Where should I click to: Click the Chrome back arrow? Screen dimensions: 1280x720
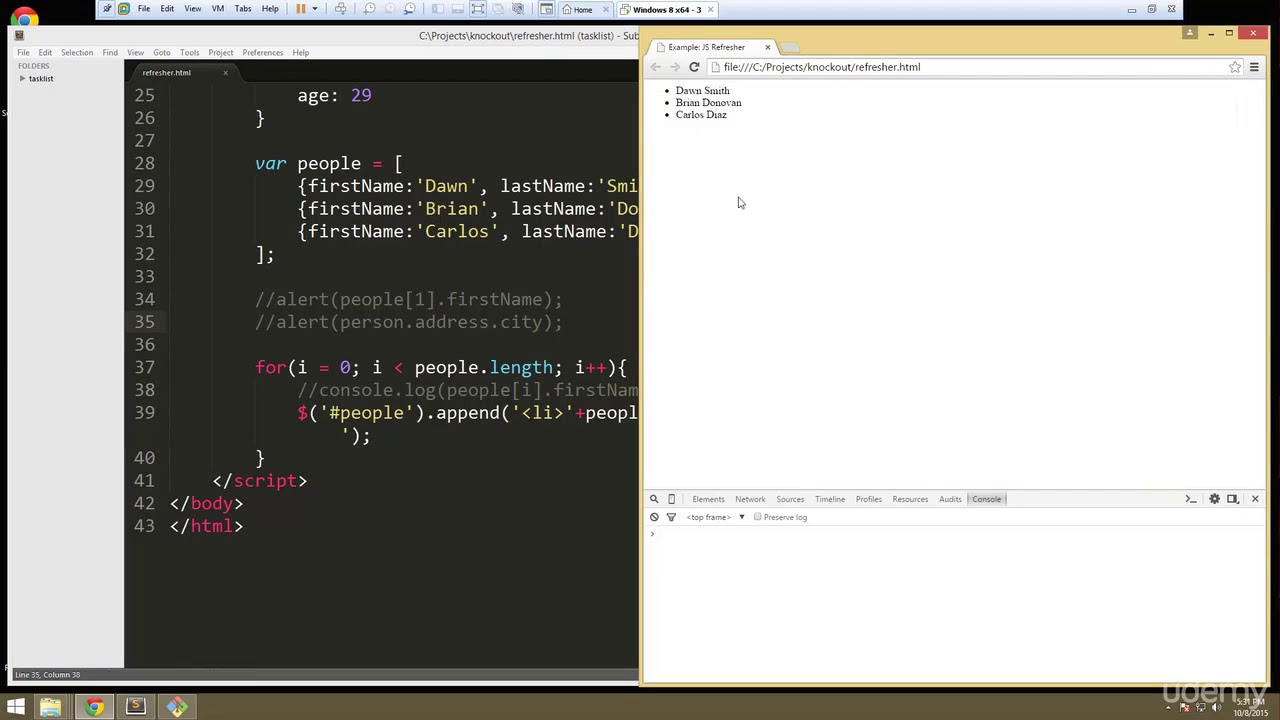[656, 67]
